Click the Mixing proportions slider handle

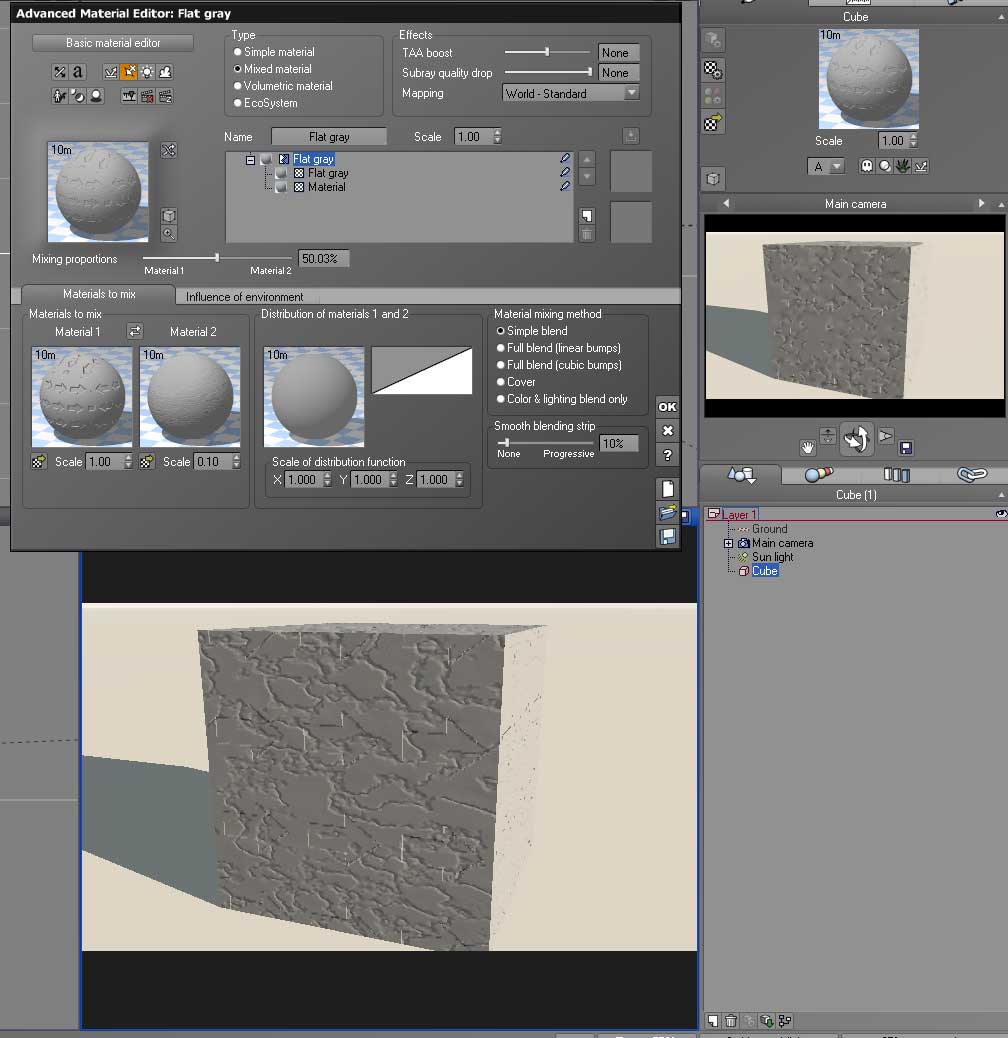pyautogui.click(x=217, y=258)
